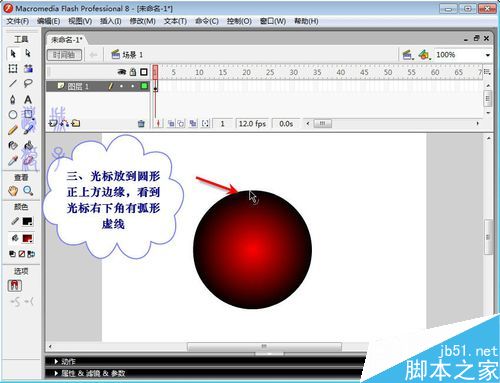
Task: Pick the Eraser tool
Action: [x=28, y=161]
